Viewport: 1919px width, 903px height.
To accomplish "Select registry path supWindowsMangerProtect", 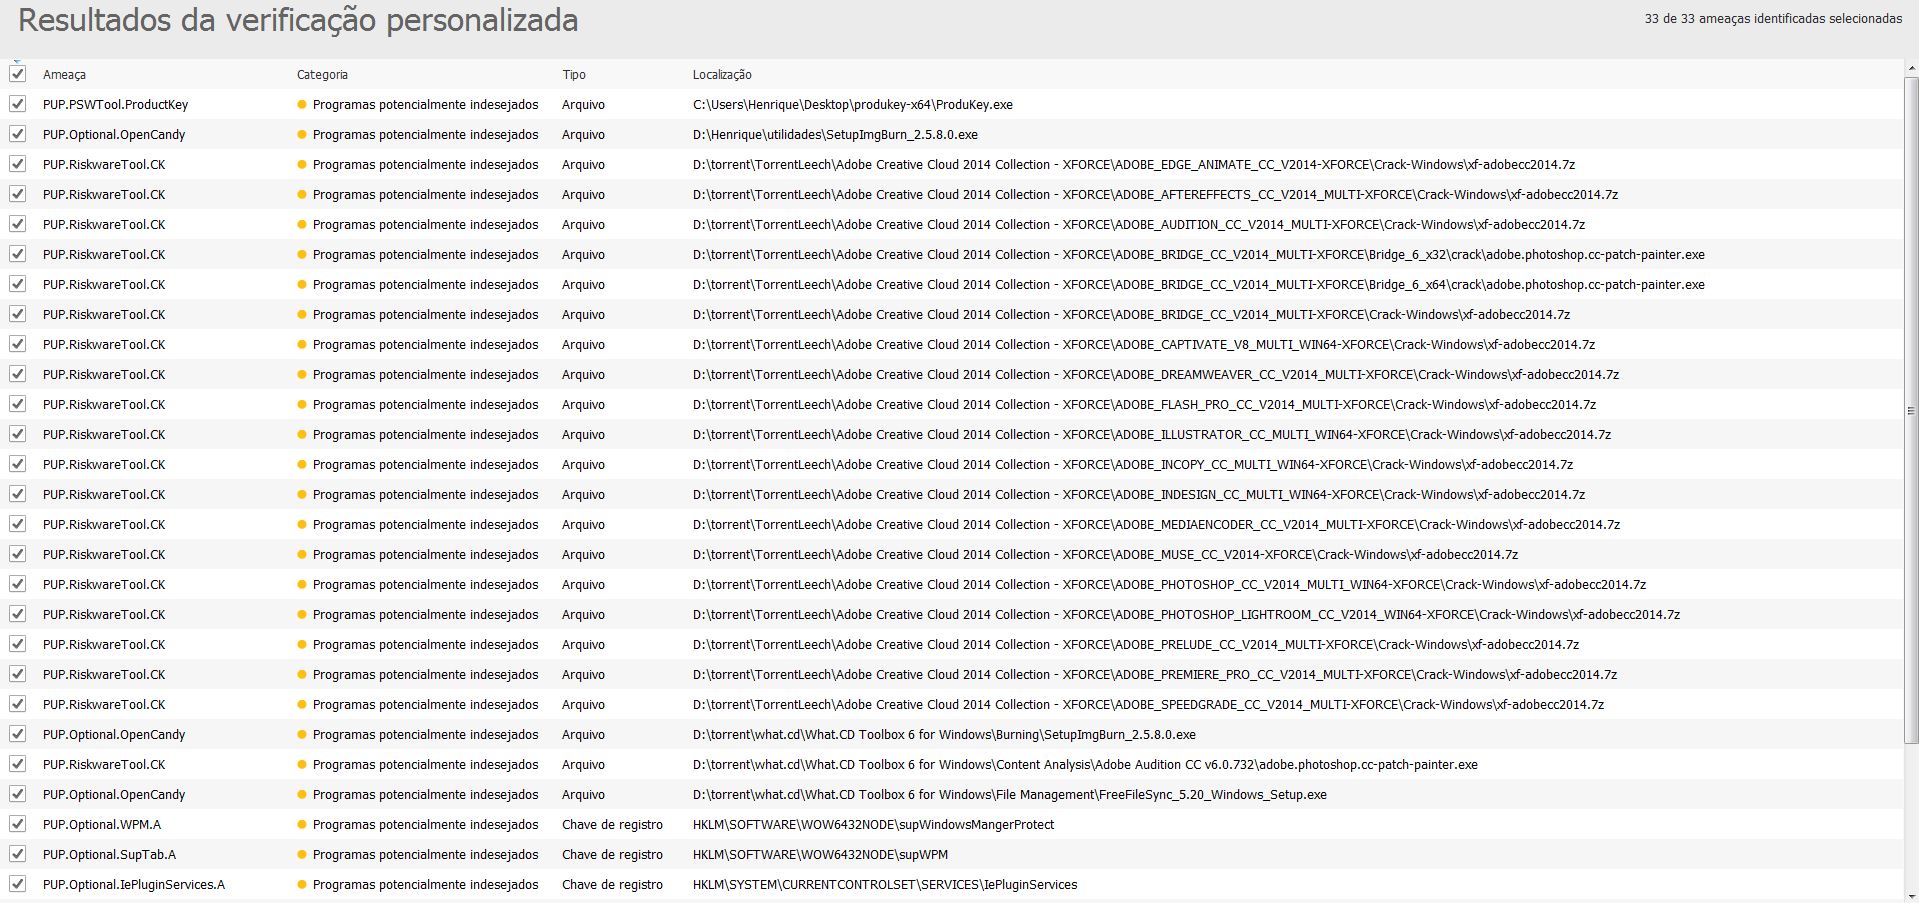I will 873,825.
